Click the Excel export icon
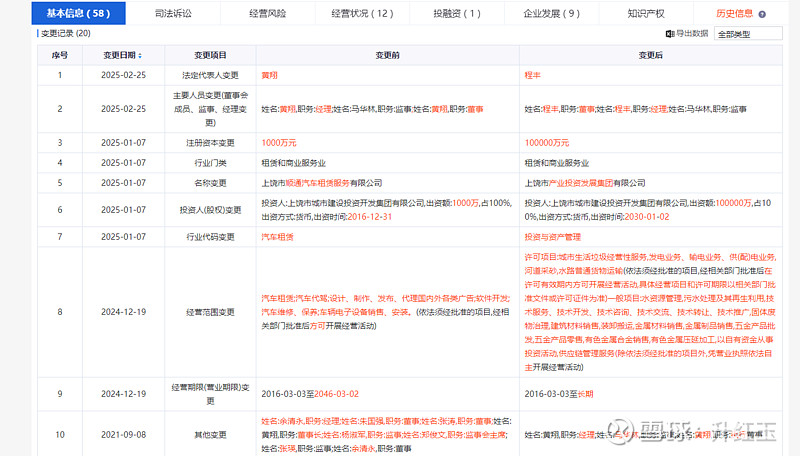Image resolution: width=800 pixels, height=456 pixels. (670, 34)
